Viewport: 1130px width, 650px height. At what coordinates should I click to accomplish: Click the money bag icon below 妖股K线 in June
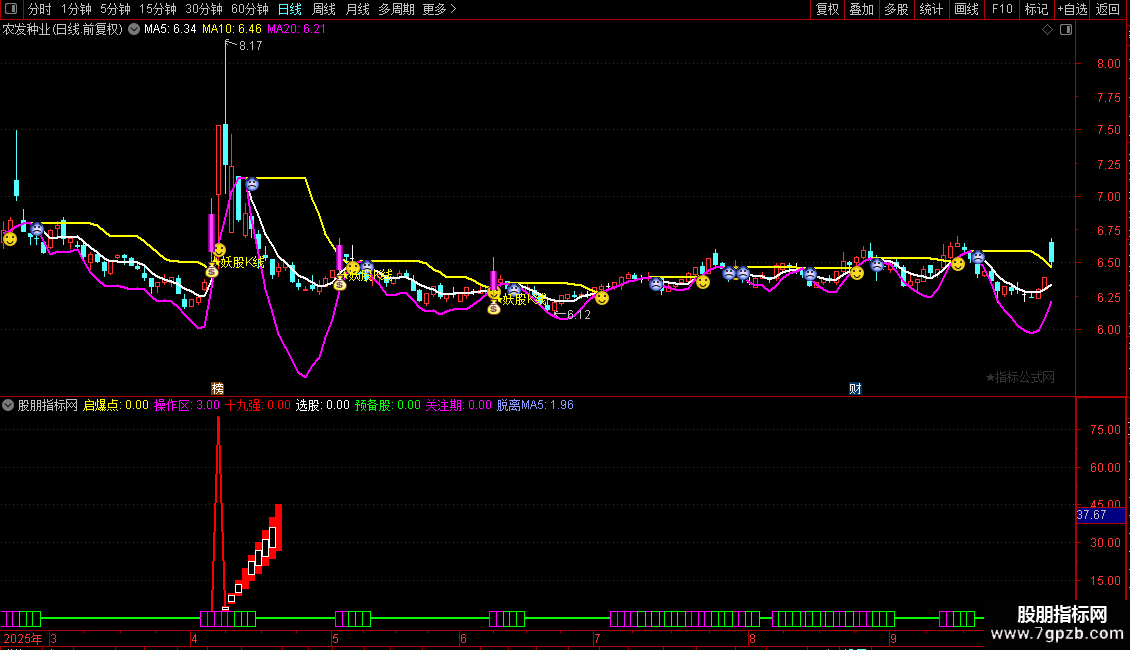tap(494, 309)
